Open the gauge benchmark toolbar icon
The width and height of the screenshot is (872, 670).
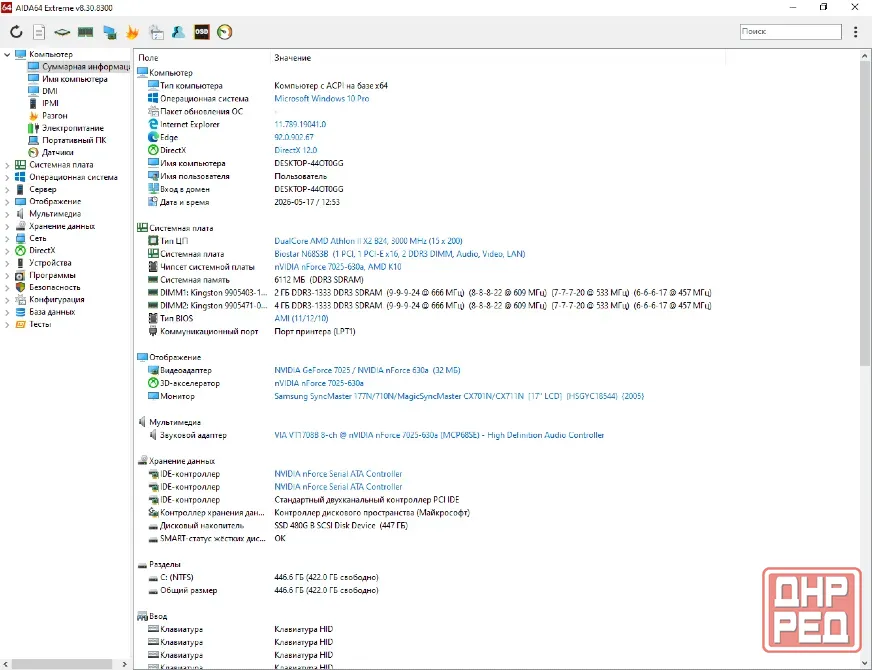coord(225,32)
